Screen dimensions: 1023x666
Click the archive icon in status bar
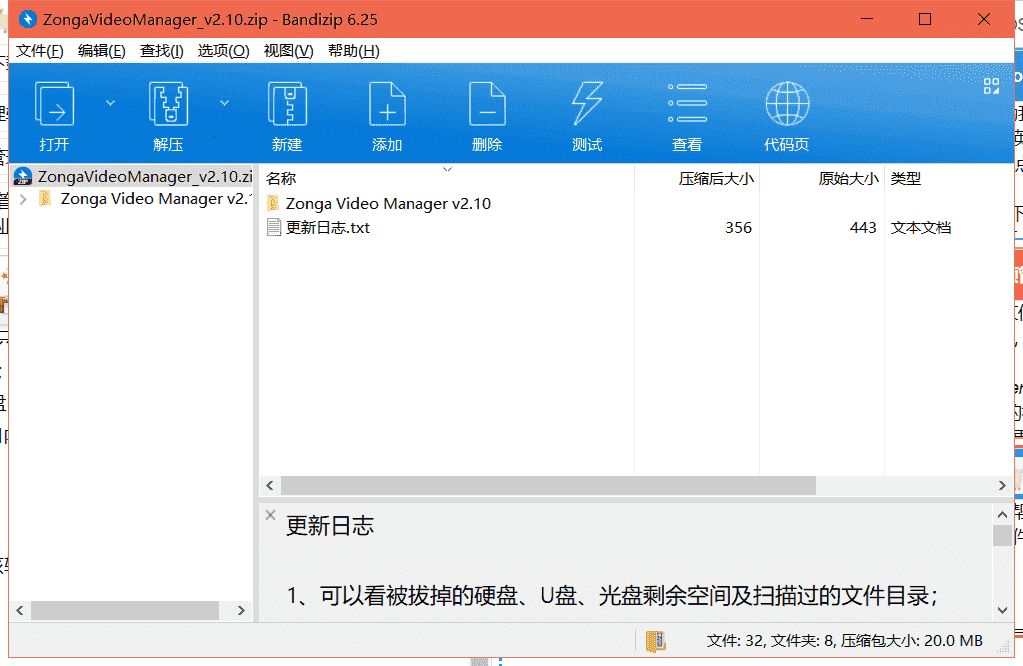[656, 641]
